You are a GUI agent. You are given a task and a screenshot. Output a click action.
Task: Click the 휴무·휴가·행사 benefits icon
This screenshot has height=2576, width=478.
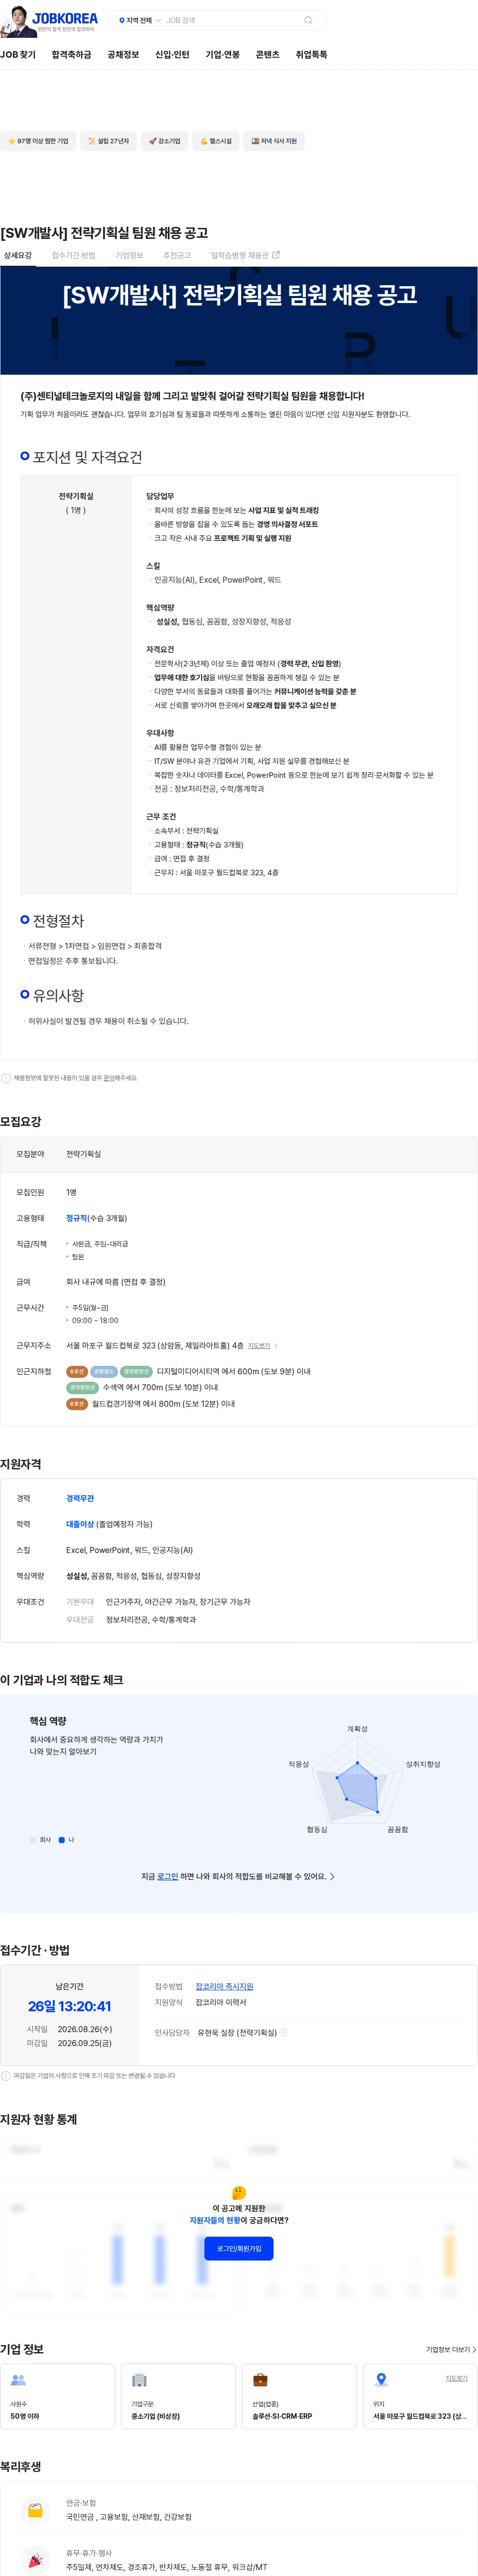point(35,2560)
